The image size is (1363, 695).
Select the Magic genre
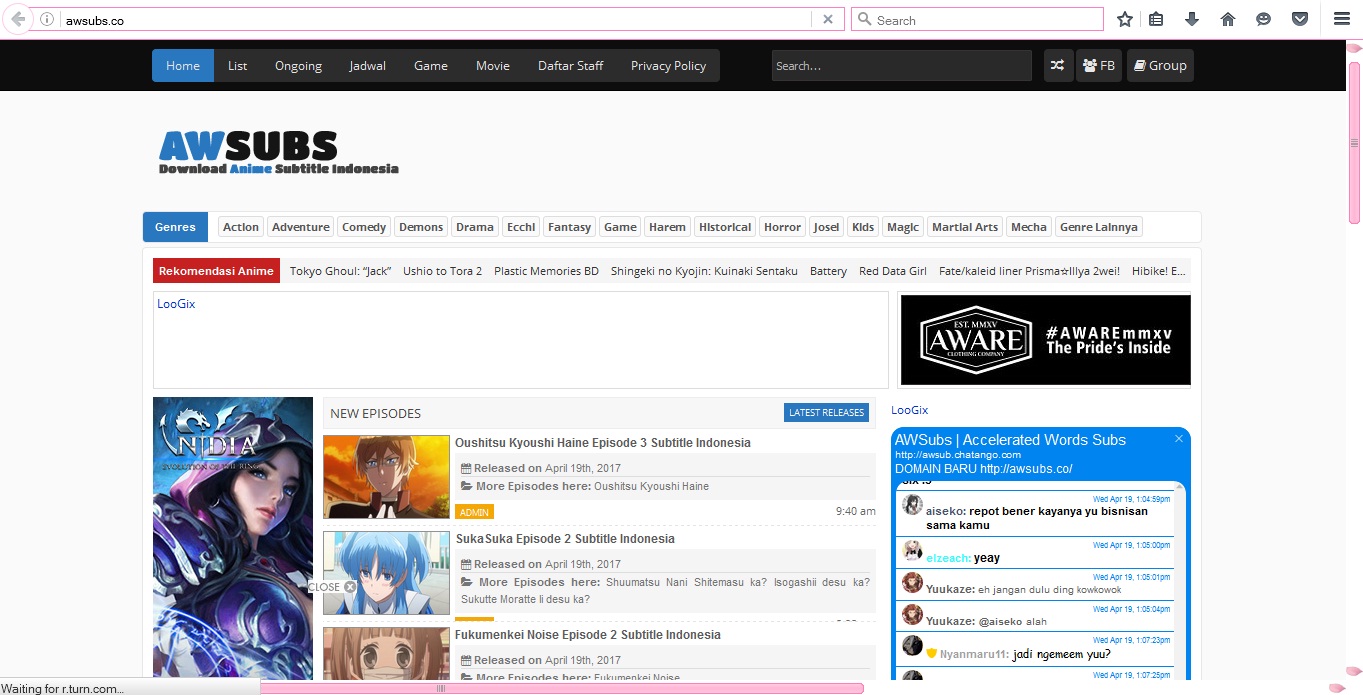pos(903,227)
